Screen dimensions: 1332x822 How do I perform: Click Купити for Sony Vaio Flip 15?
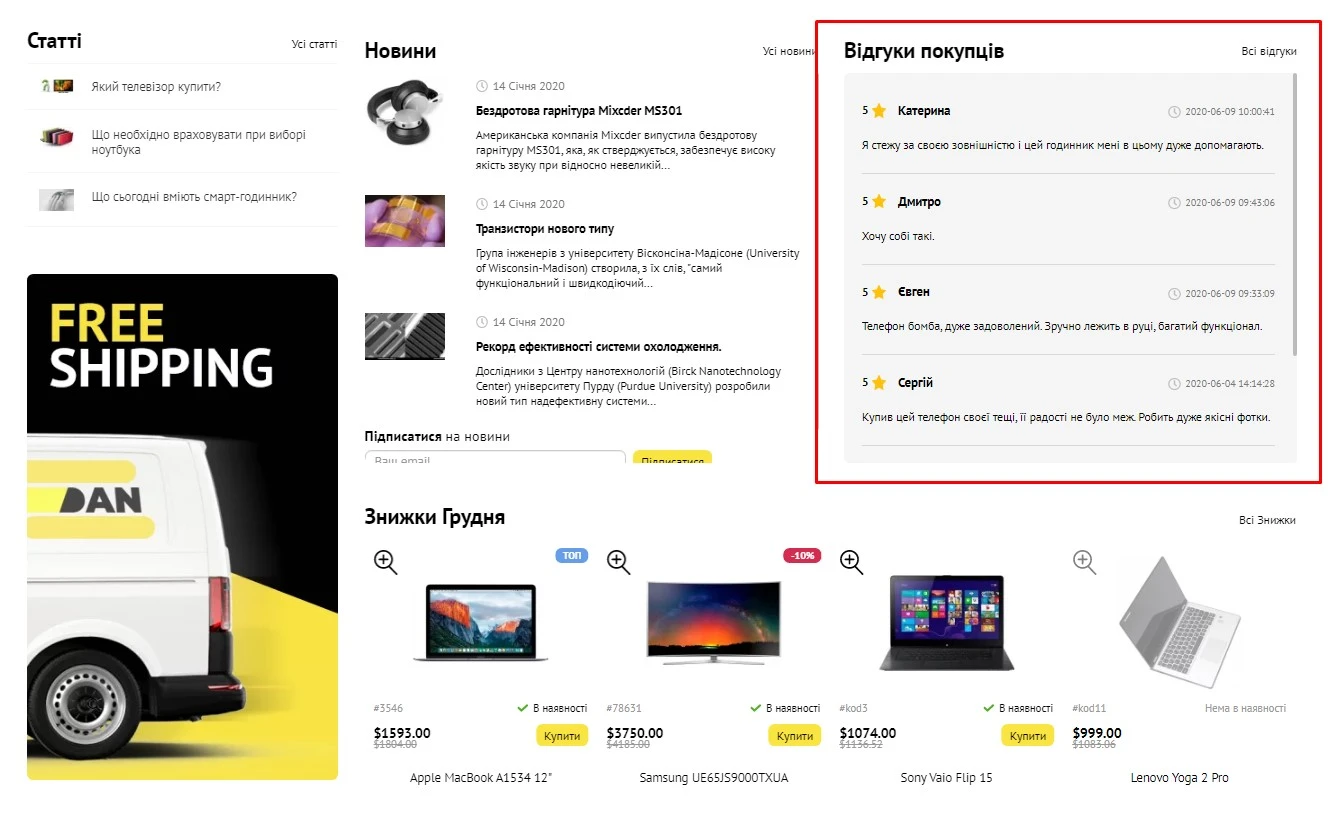[1028, 735]
